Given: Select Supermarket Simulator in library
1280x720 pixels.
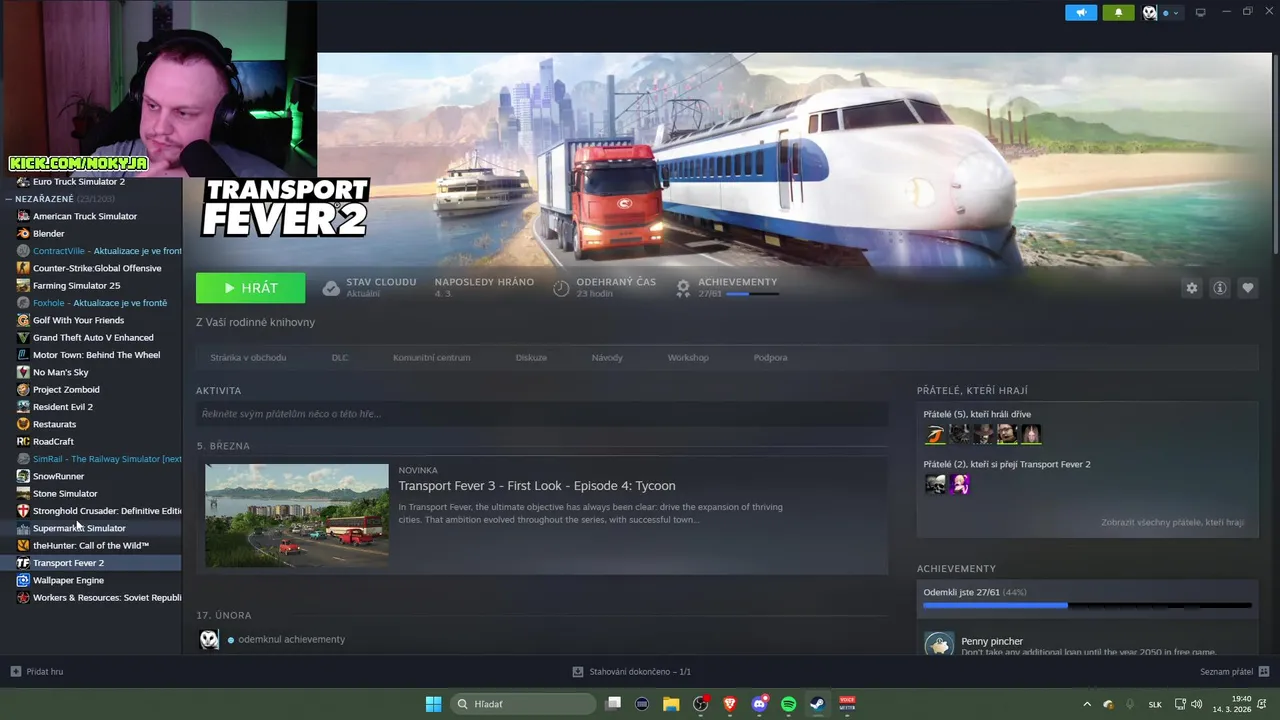Looking at the screenshot, I should (x=79, y=528).
